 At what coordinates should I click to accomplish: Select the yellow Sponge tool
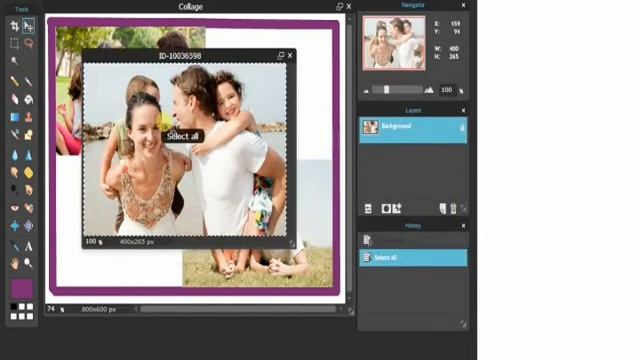pos(29,173)
